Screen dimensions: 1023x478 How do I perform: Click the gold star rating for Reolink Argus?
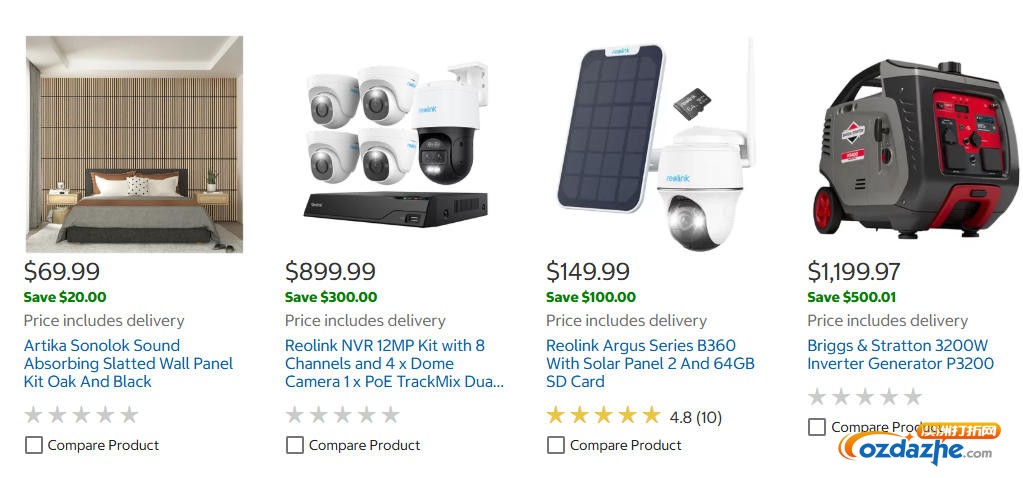pos(603,416)
